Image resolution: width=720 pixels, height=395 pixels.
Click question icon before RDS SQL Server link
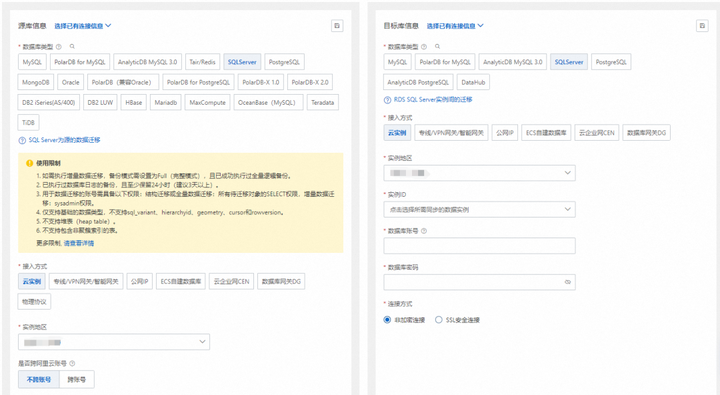pyautogui.click(x=388, y=100)
